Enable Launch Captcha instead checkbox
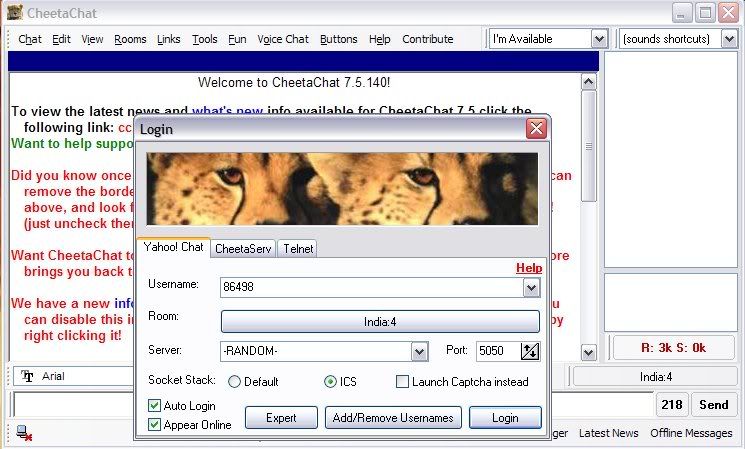 click(403, 381)
